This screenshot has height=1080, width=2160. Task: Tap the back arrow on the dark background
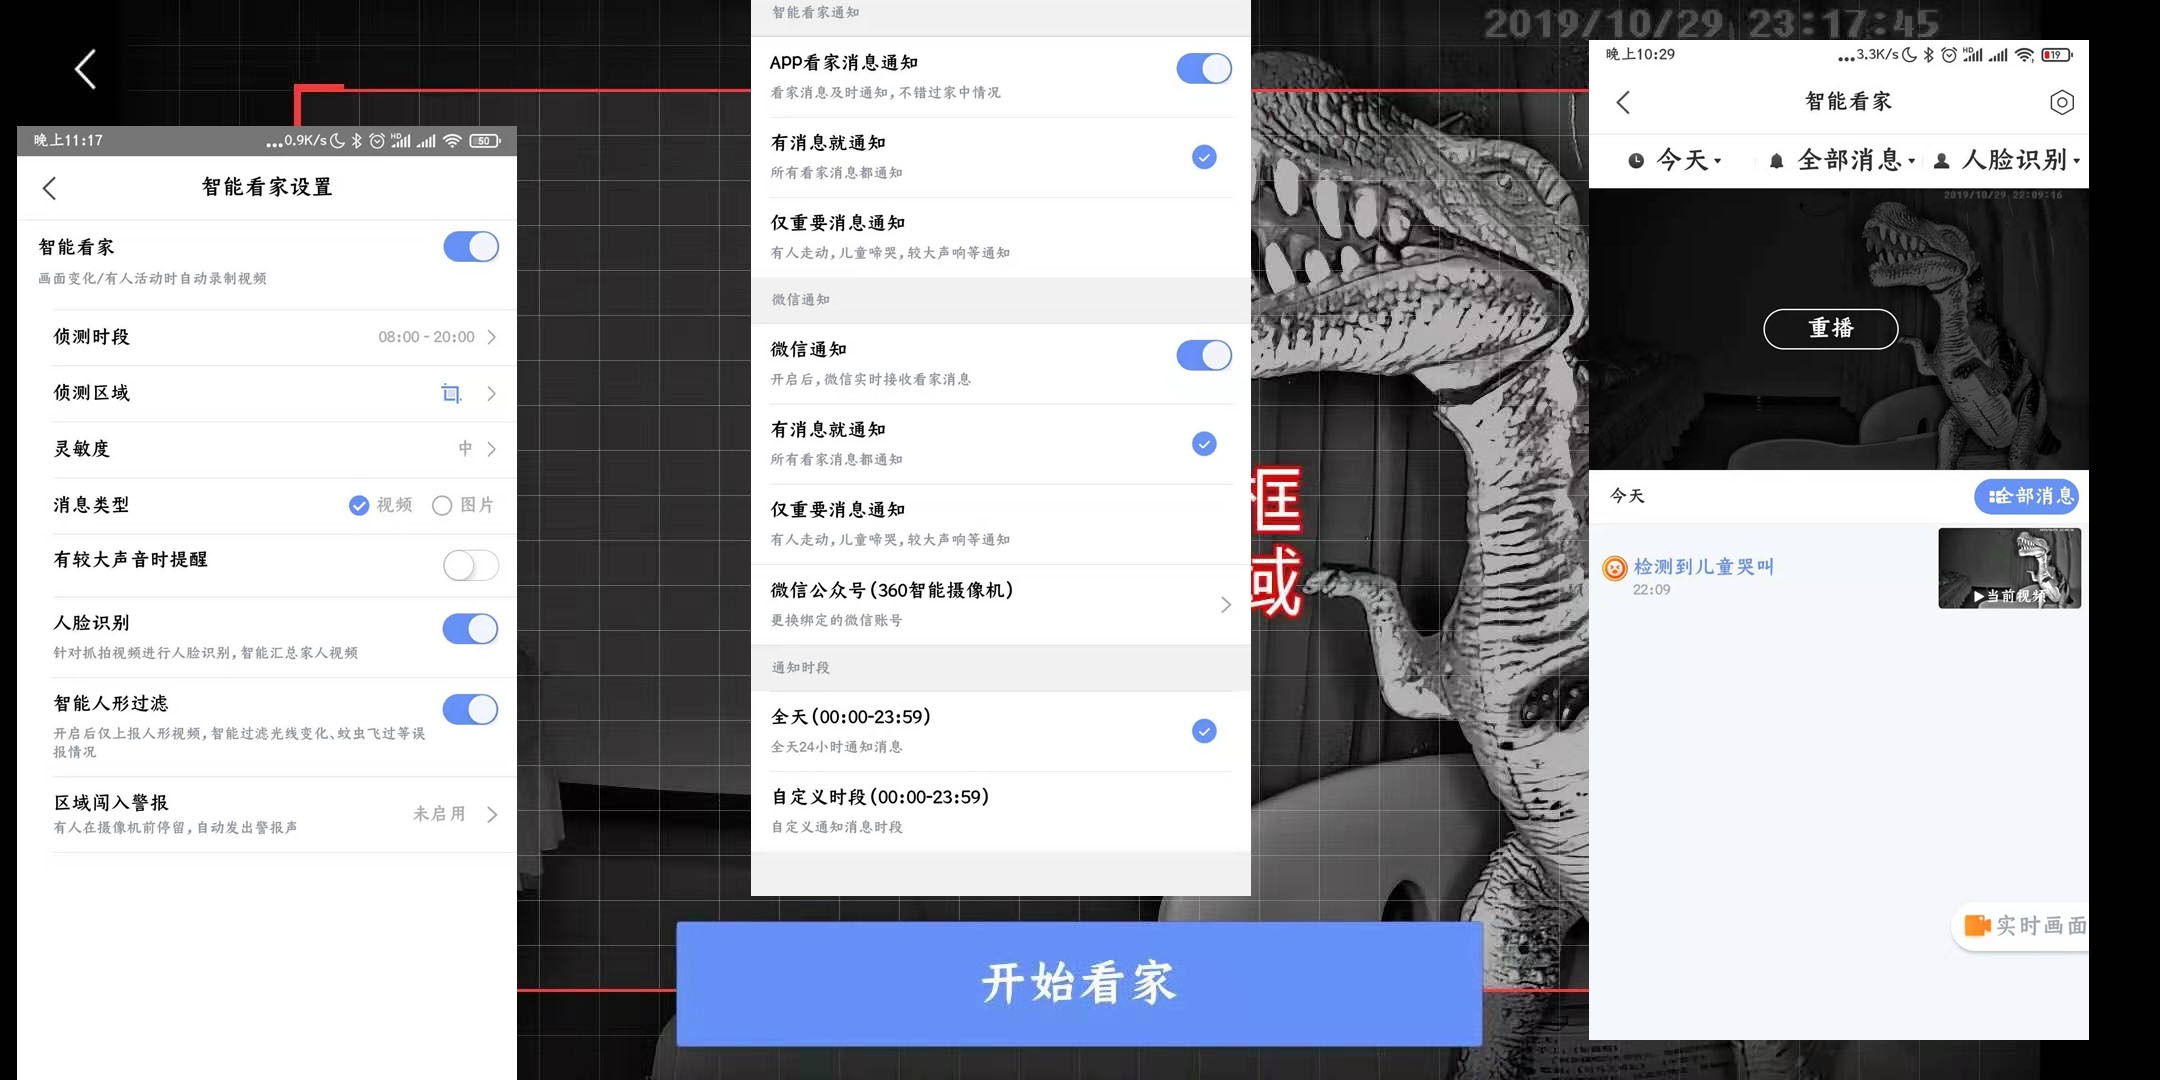click(86, 69)
